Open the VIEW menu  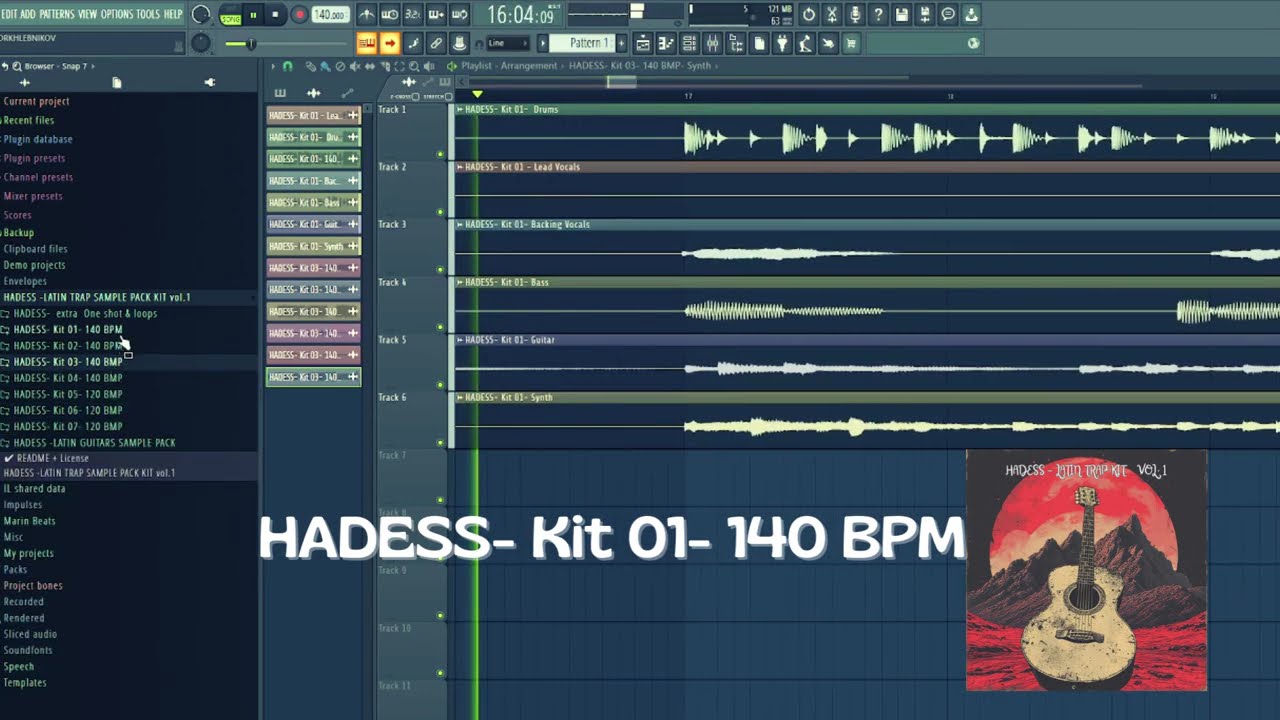point(88,14)
